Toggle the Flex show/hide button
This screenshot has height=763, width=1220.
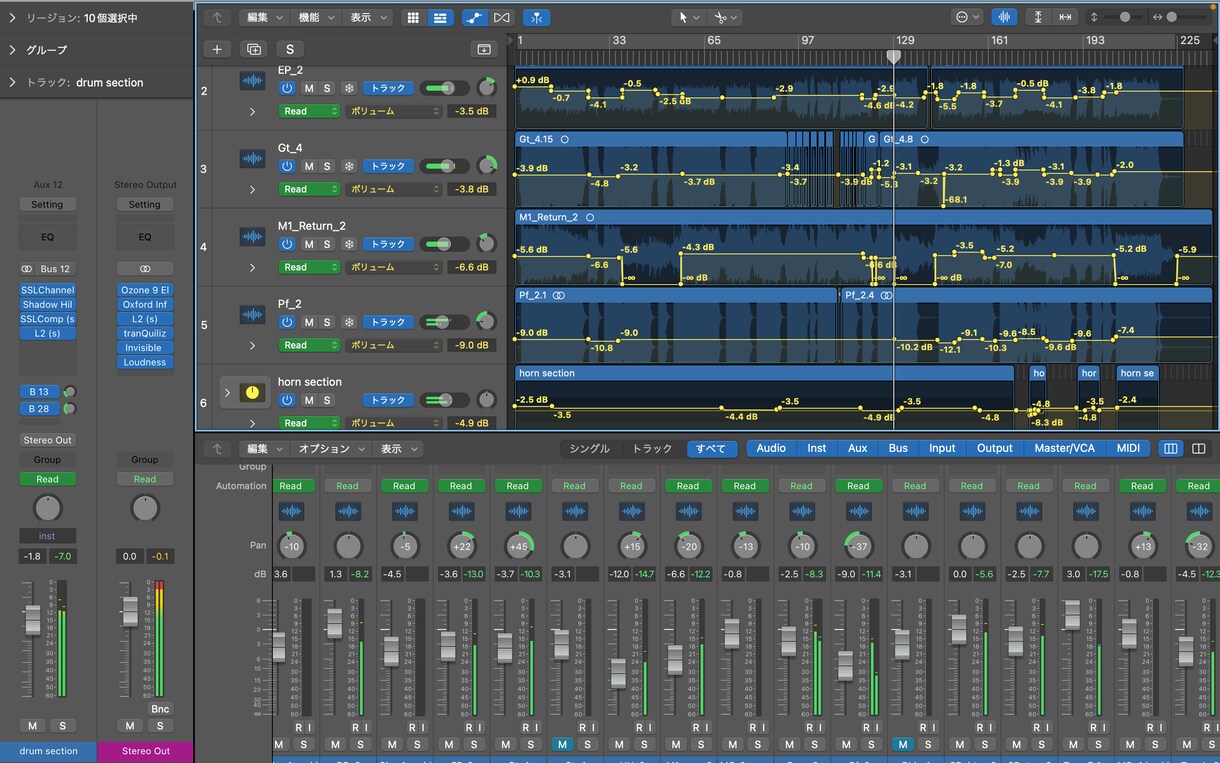coord(502,17)
